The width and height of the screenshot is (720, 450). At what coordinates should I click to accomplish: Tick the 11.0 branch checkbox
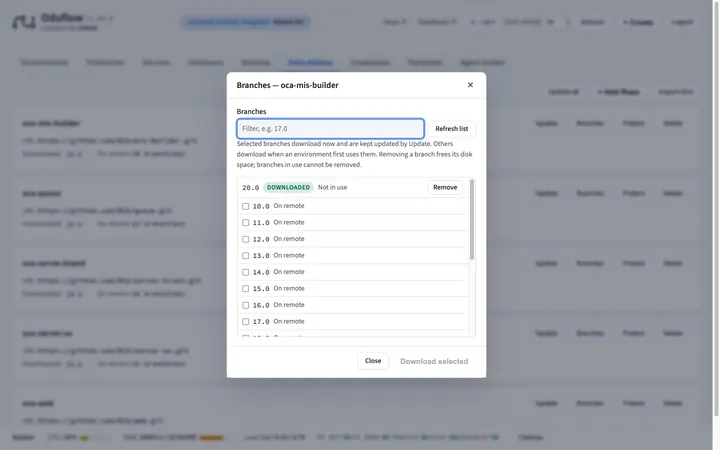point(246,223)
